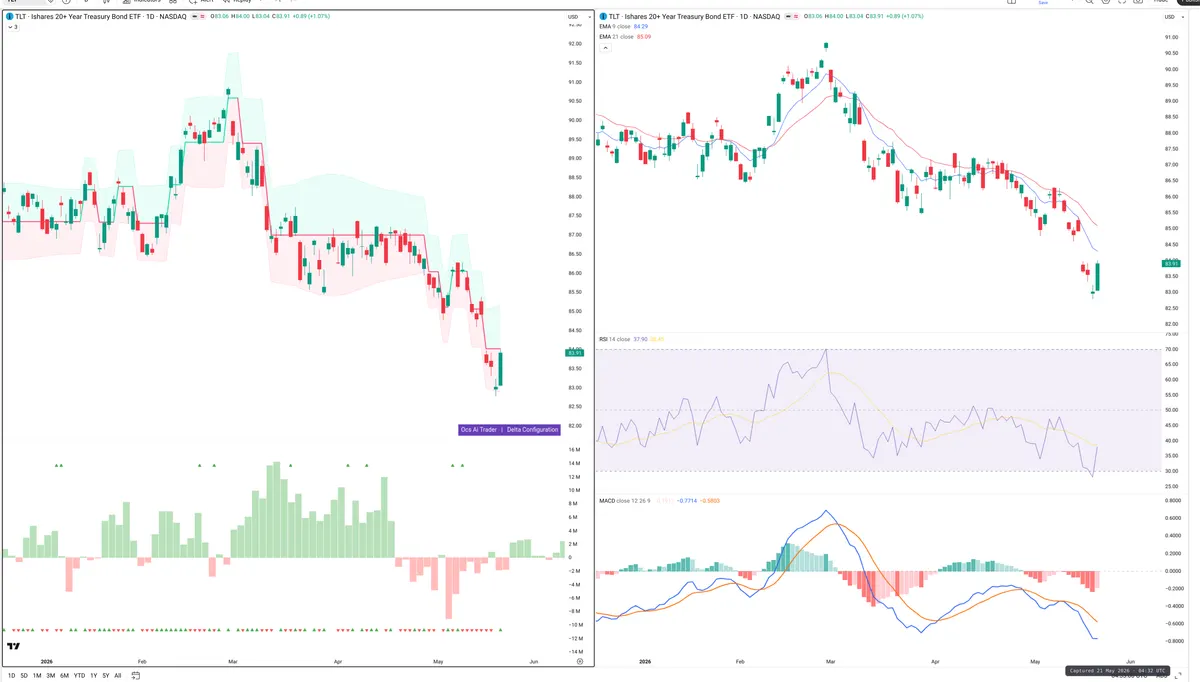Select the YTD time range

[x=79, y=676]
